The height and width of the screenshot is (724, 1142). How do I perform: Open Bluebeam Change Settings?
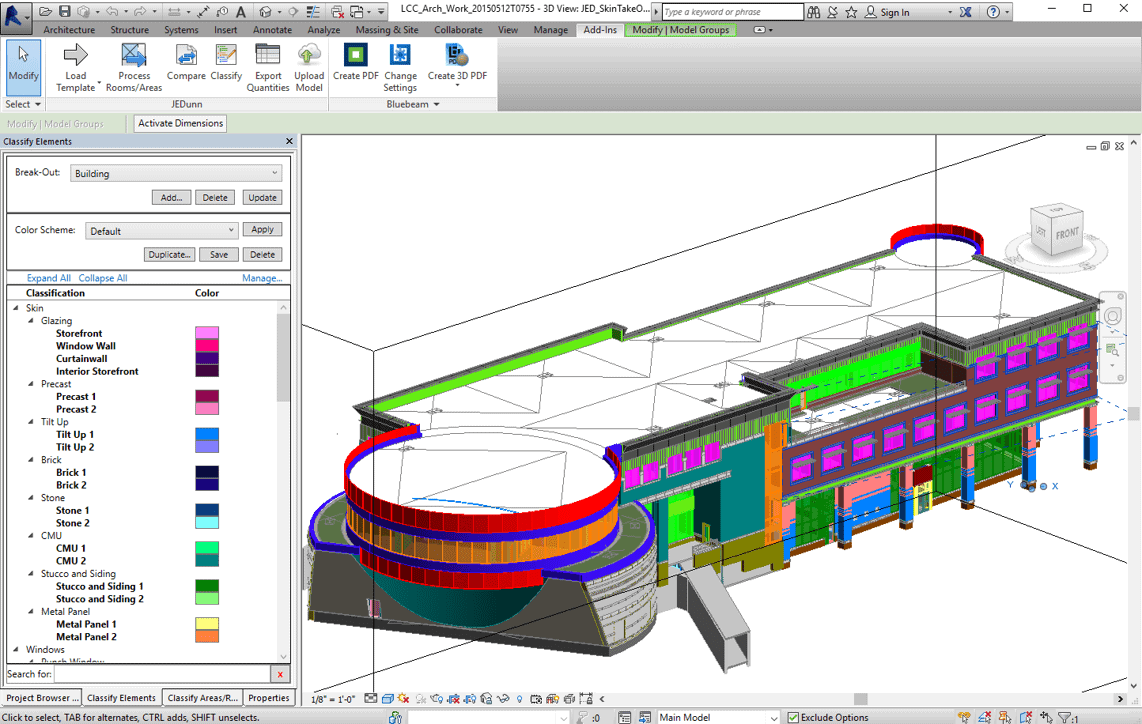[400, 56]
